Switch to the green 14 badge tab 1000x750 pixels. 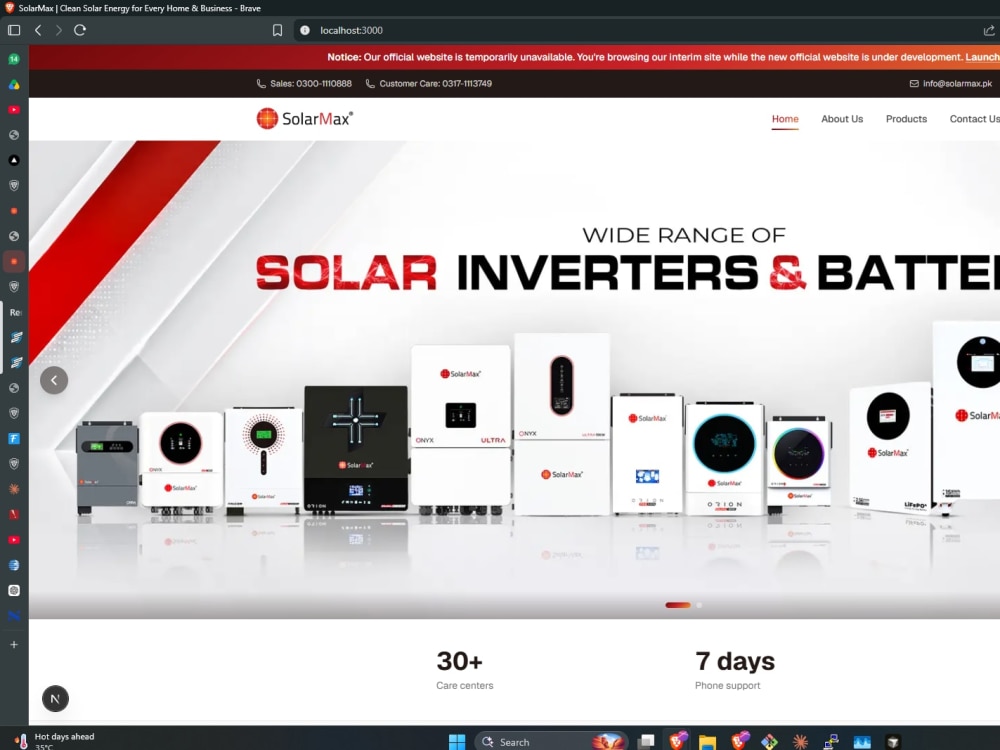point(14,59)
